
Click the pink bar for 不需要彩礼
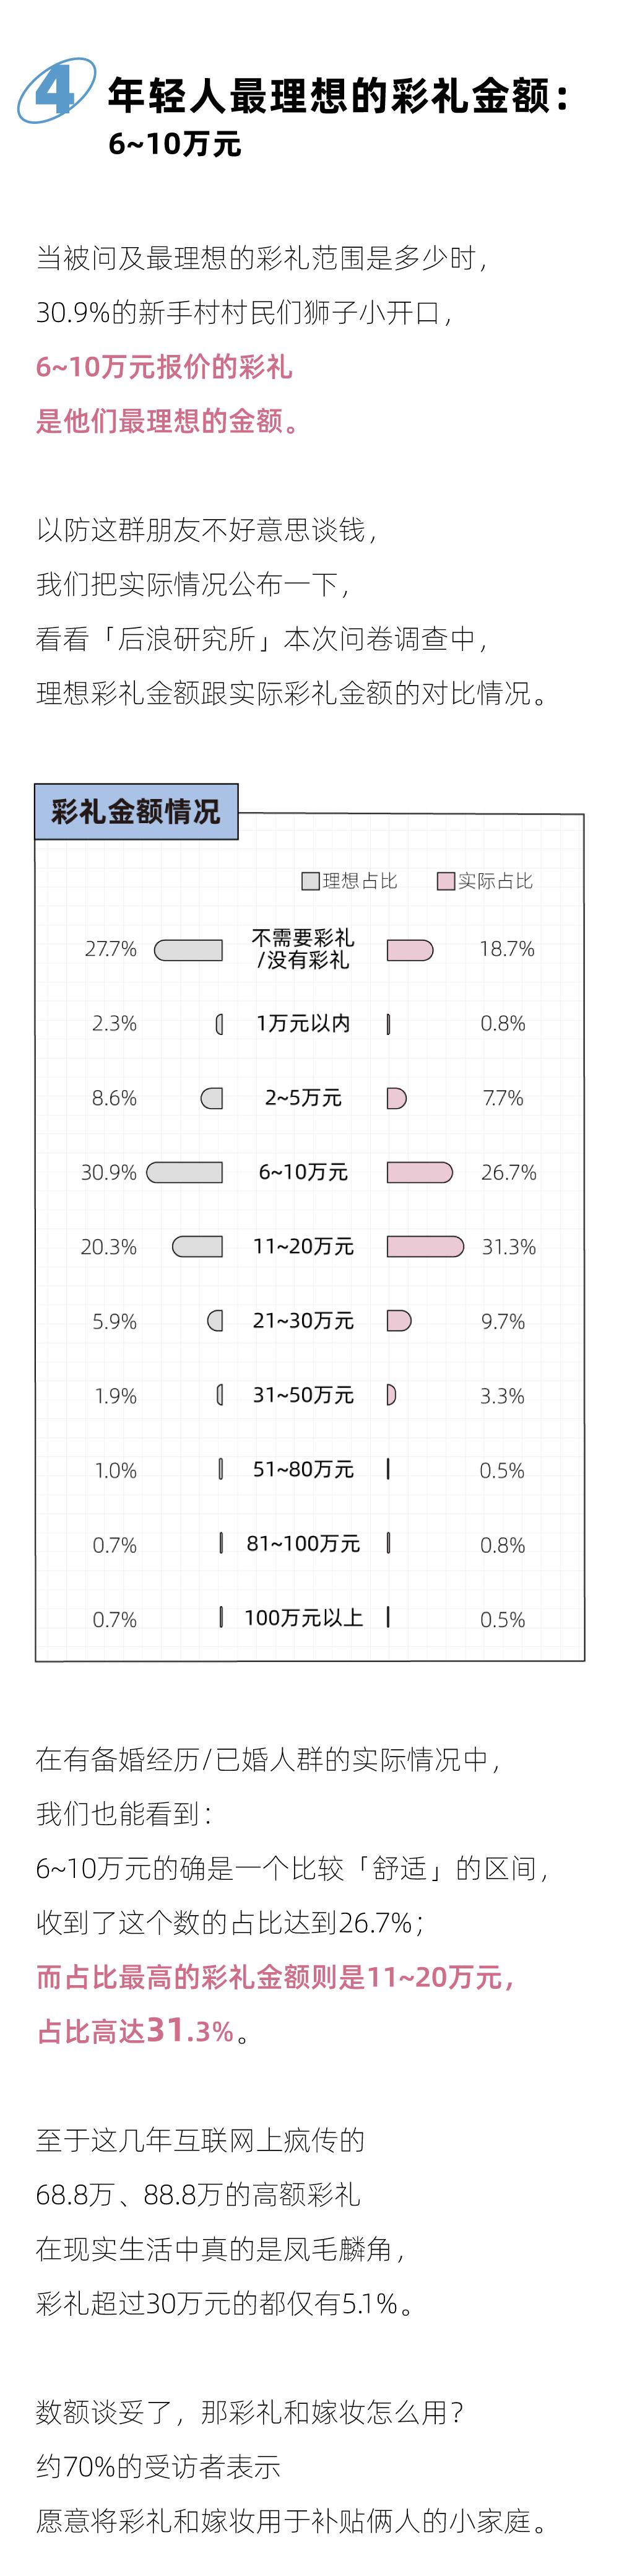[x=409, y=949]
